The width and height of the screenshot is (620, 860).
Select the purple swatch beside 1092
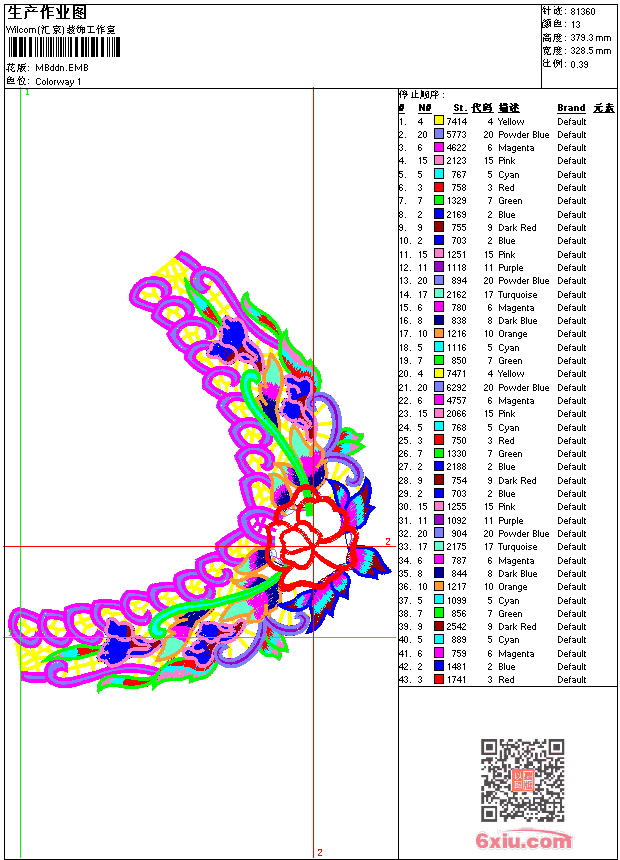click(439, 520)
